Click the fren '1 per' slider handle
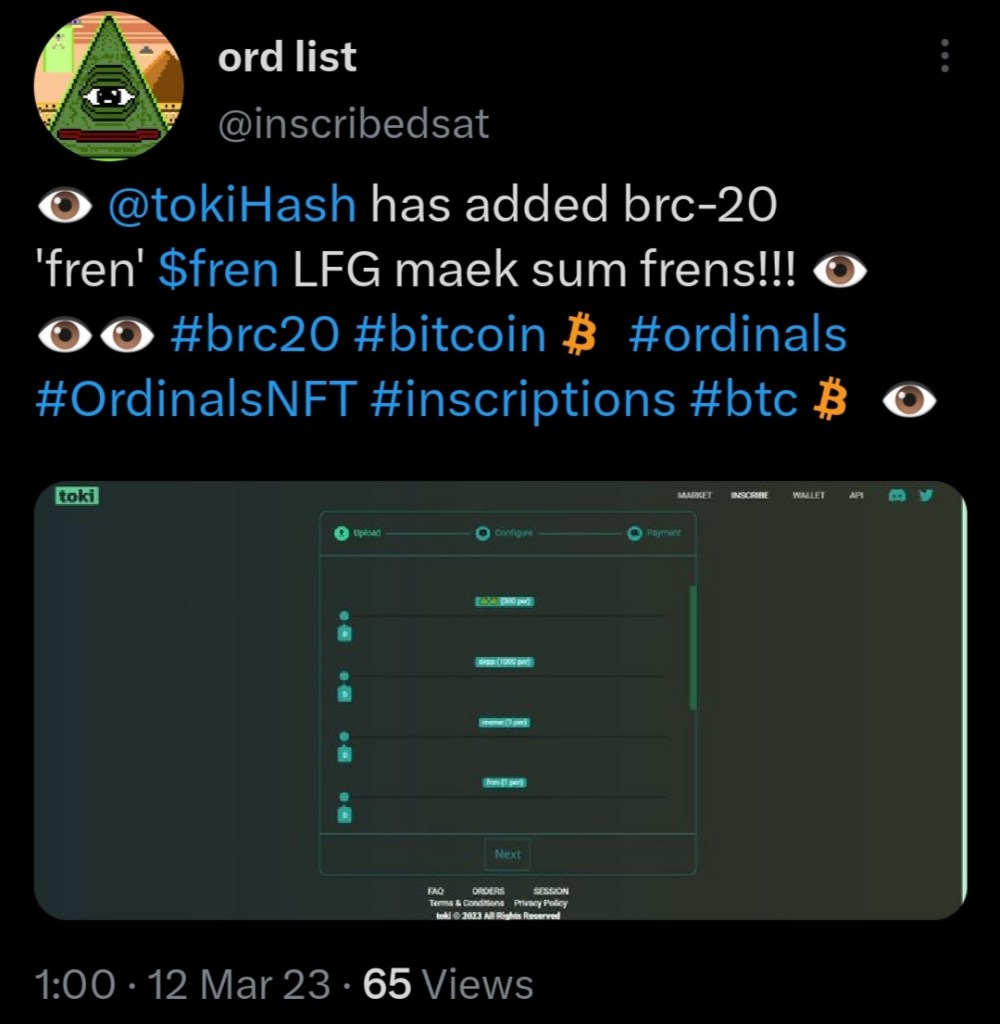Image resolution: width=1000 pixels, height=1024 pixels. (x=344, y=797)
